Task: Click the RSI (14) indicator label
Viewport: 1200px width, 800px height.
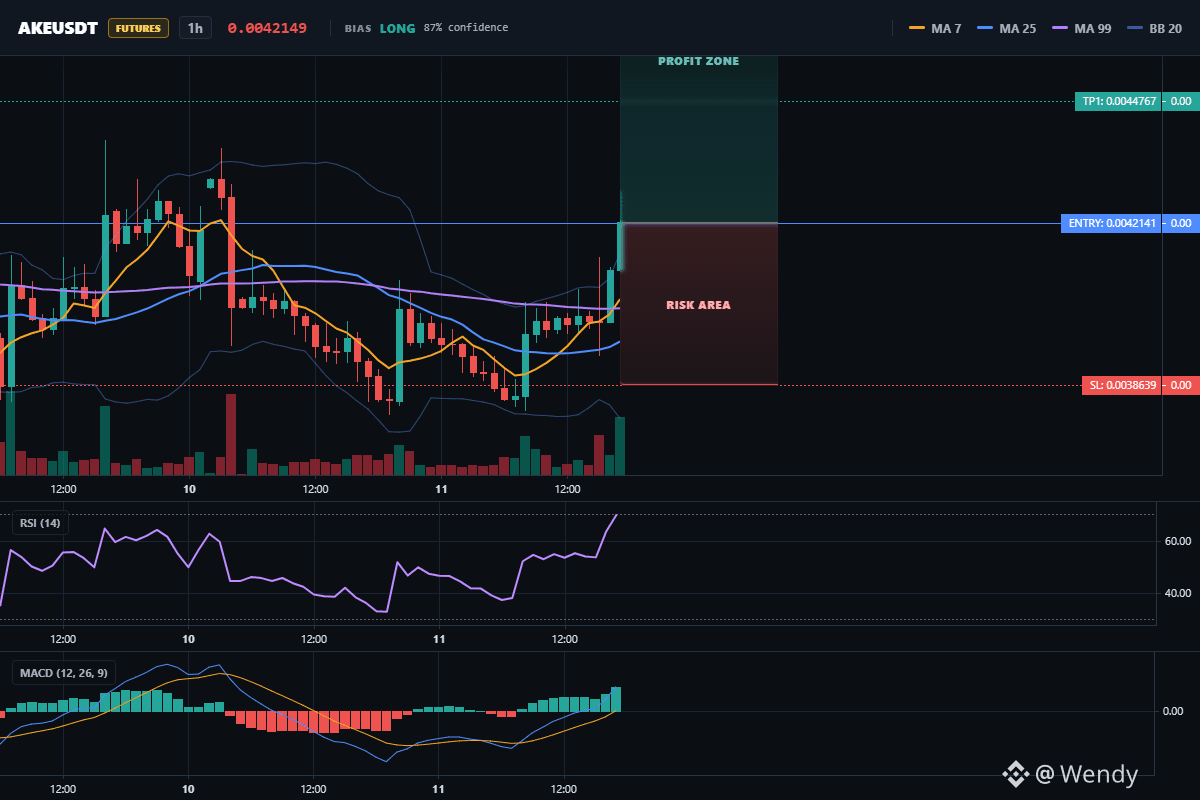Action: tap(40, 523)
